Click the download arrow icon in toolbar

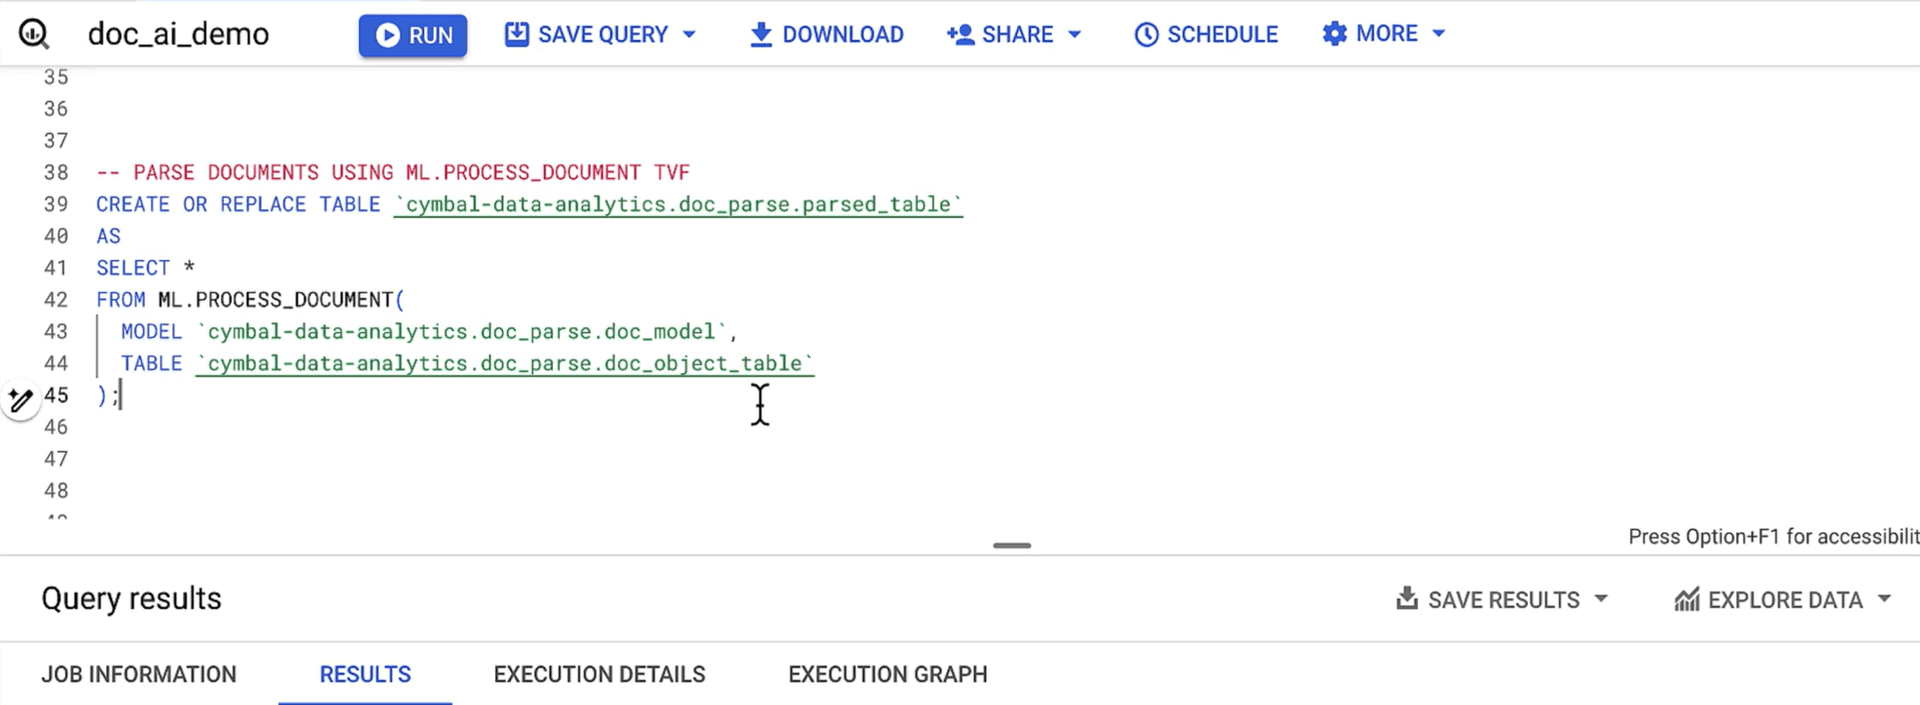pyautogui.click(x=761, y=35)
